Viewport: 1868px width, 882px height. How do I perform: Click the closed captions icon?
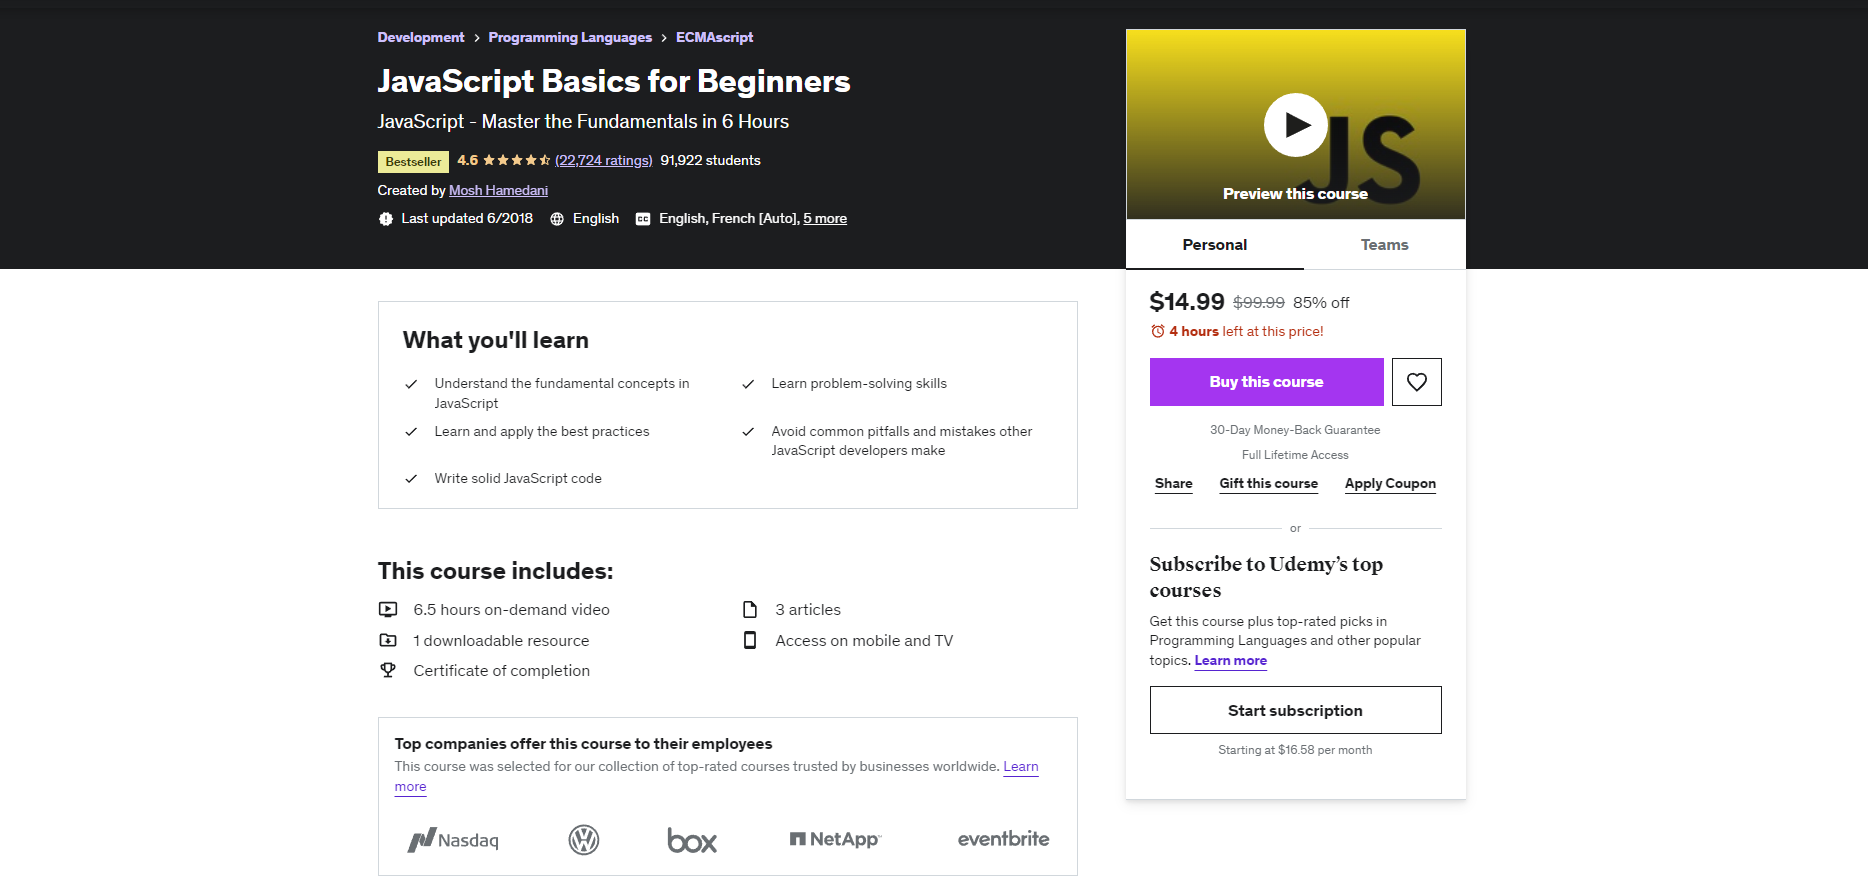click(643, 219)
